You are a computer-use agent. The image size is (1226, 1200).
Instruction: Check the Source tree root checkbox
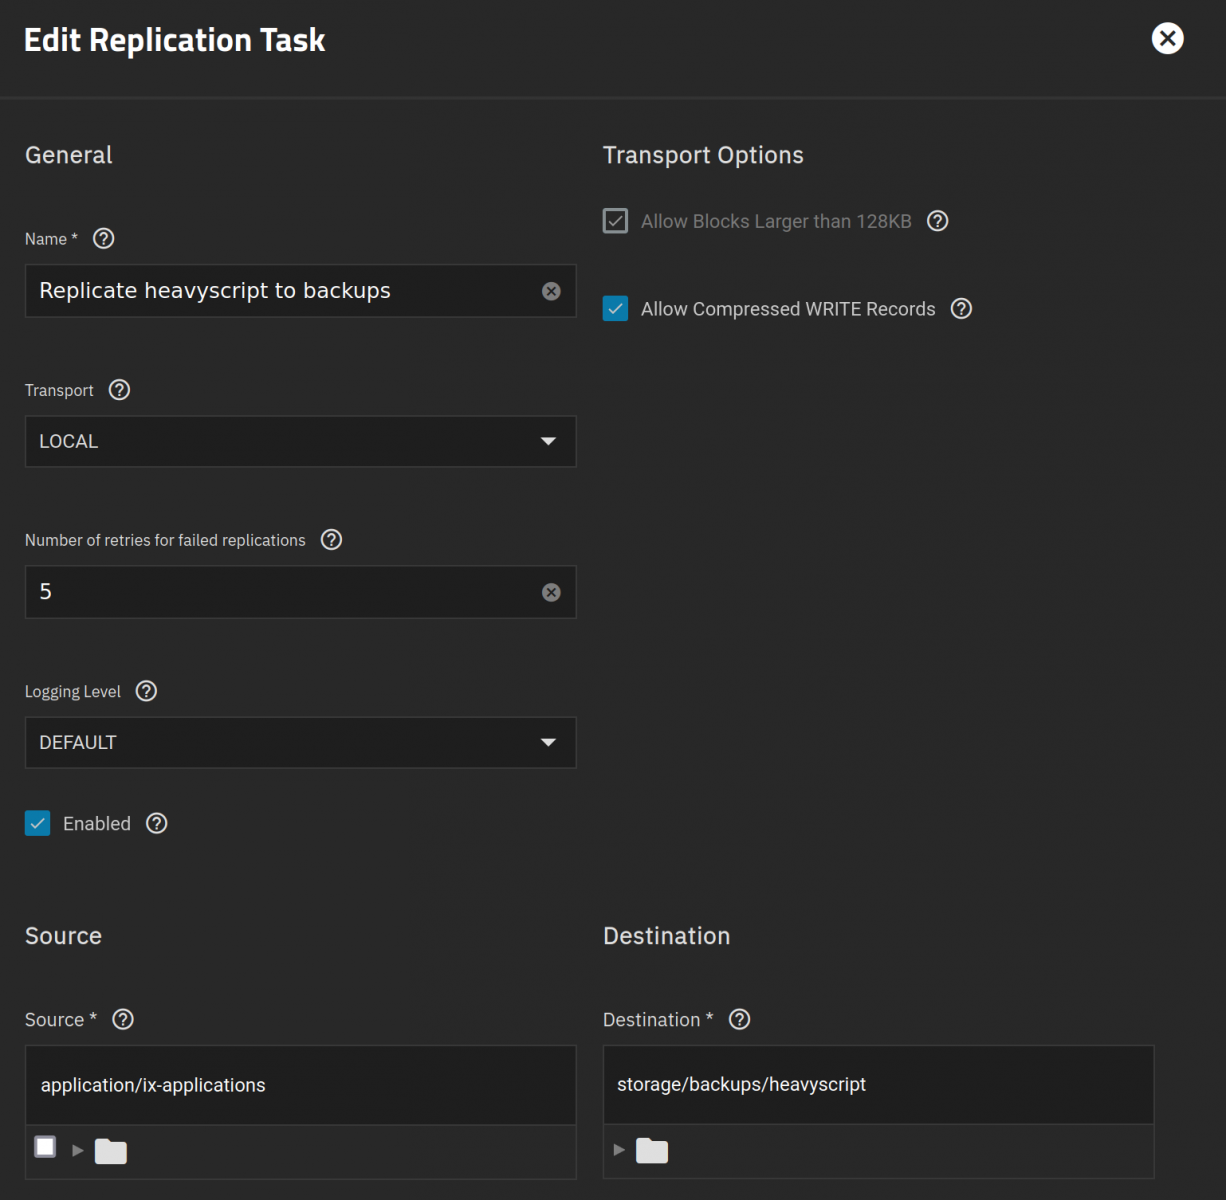[45, 1146]
